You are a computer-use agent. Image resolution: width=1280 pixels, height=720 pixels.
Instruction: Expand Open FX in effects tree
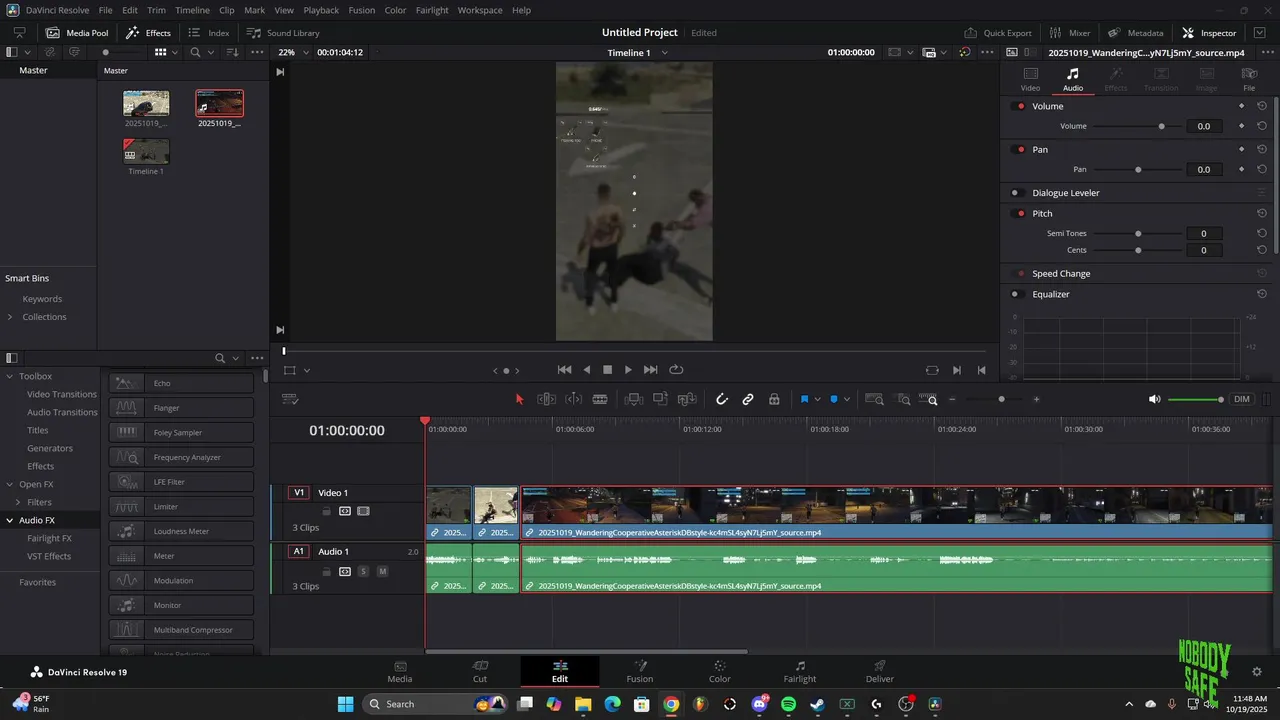[10, 484]
